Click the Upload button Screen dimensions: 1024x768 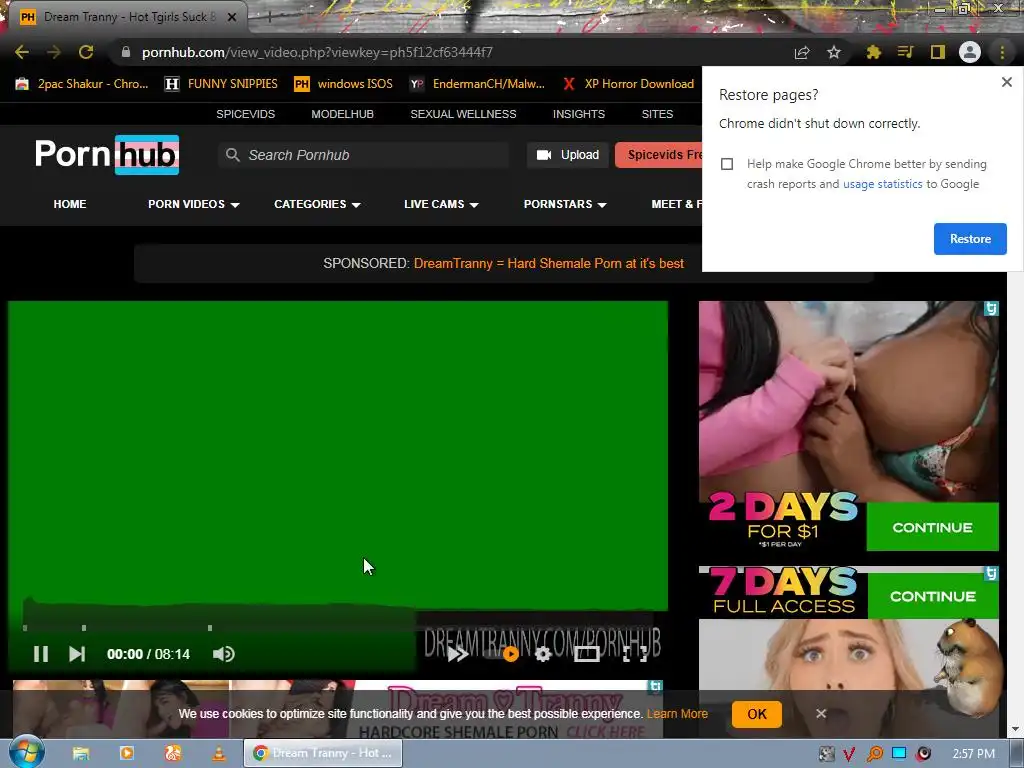click(568, 155)
